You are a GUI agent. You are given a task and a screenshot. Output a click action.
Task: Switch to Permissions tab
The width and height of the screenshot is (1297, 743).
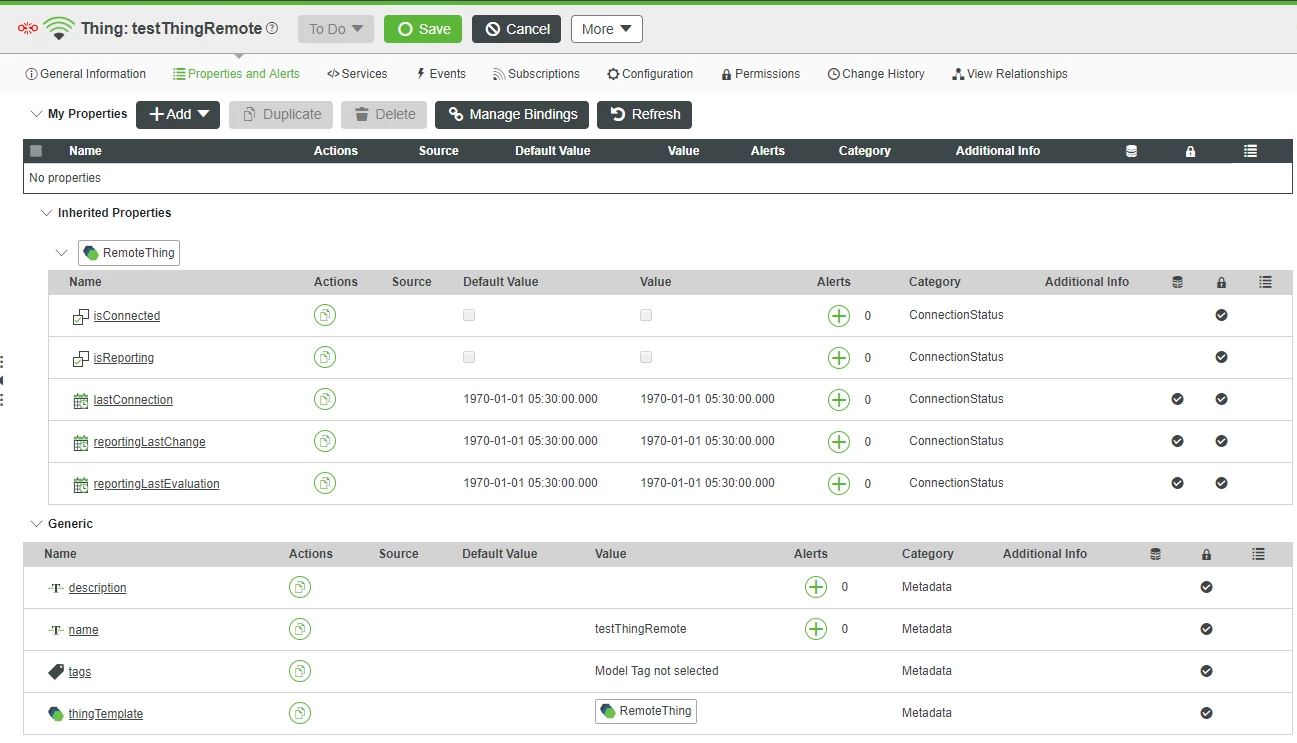[761, 74]
